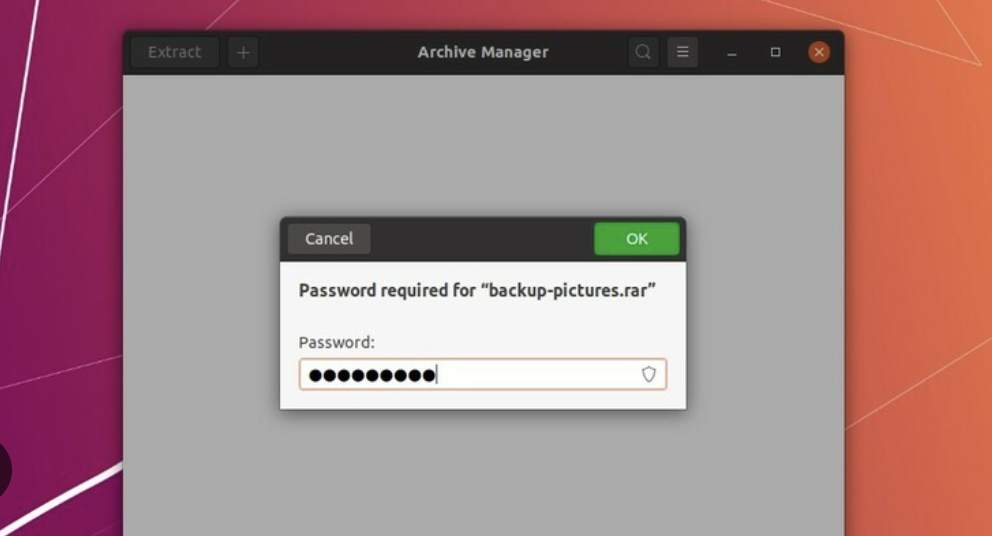Image resolution: width=992 pixels, height=536 pixels.
Task: Close Archive Manager with the orange X
Action: (x=819, y=52)
